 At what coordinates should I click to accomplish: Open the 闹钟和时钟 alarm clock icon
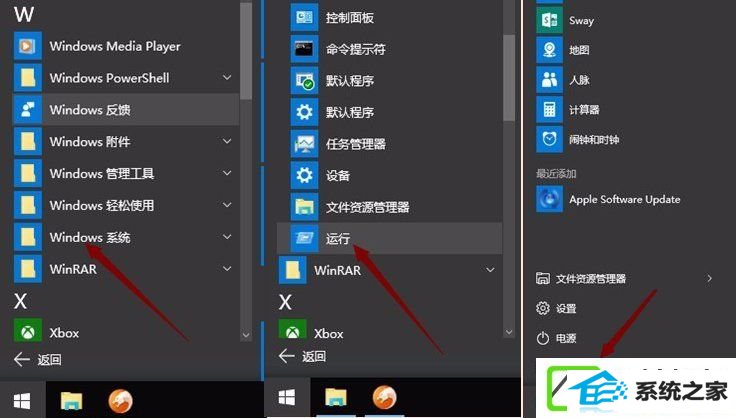[x=549, y=139]
